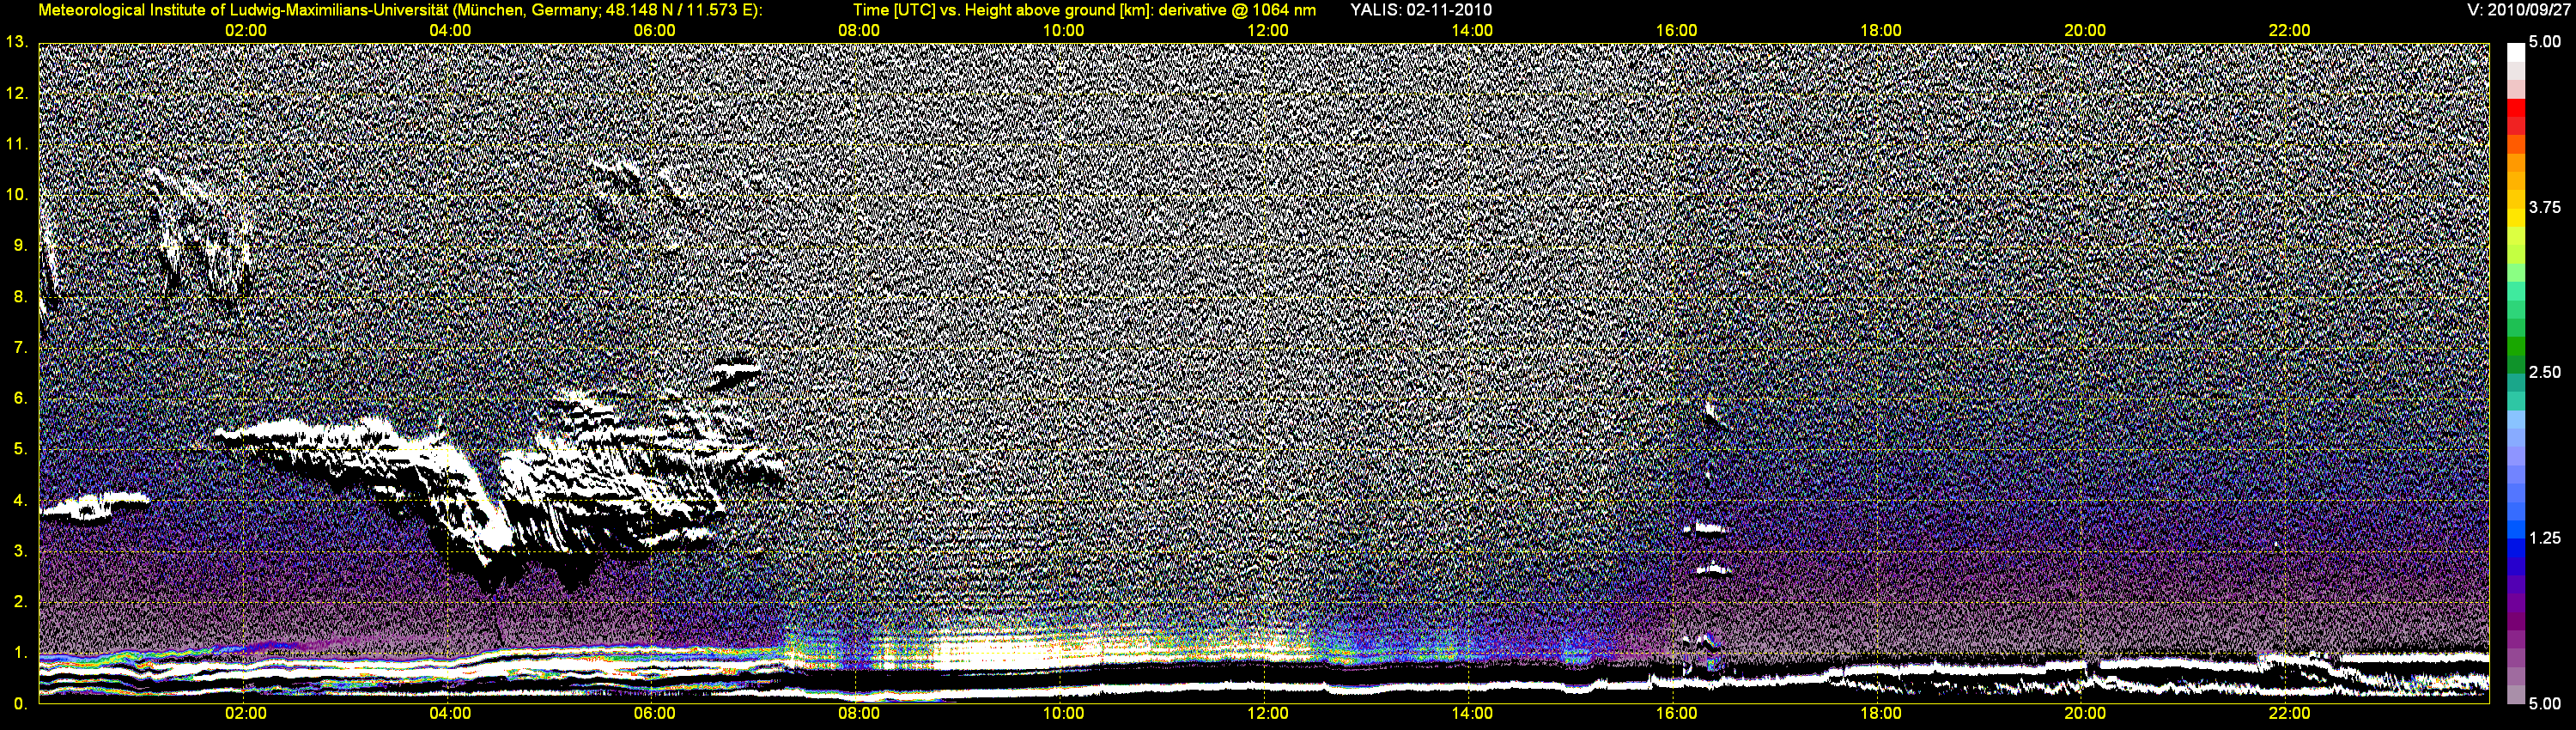This screenshot has width=2576, height=730.
Task: Click 18:00 on the lower time axis
Action: (1880, 713)
